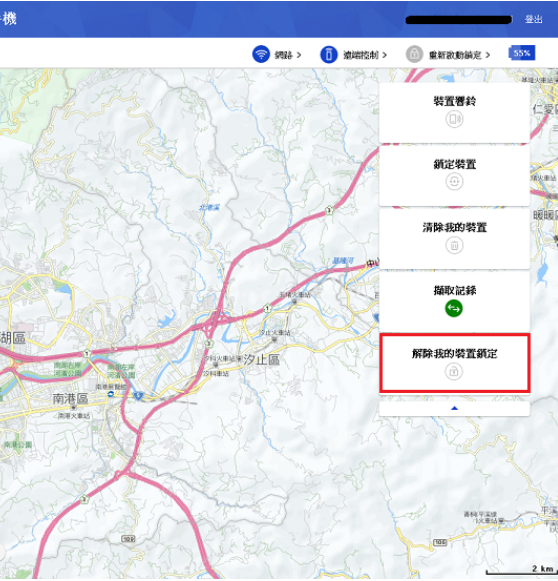The height and width of the screenshot is (581, 558).
Task: Click the 汐止區 district label on map
Action: [x=262, y=359]
